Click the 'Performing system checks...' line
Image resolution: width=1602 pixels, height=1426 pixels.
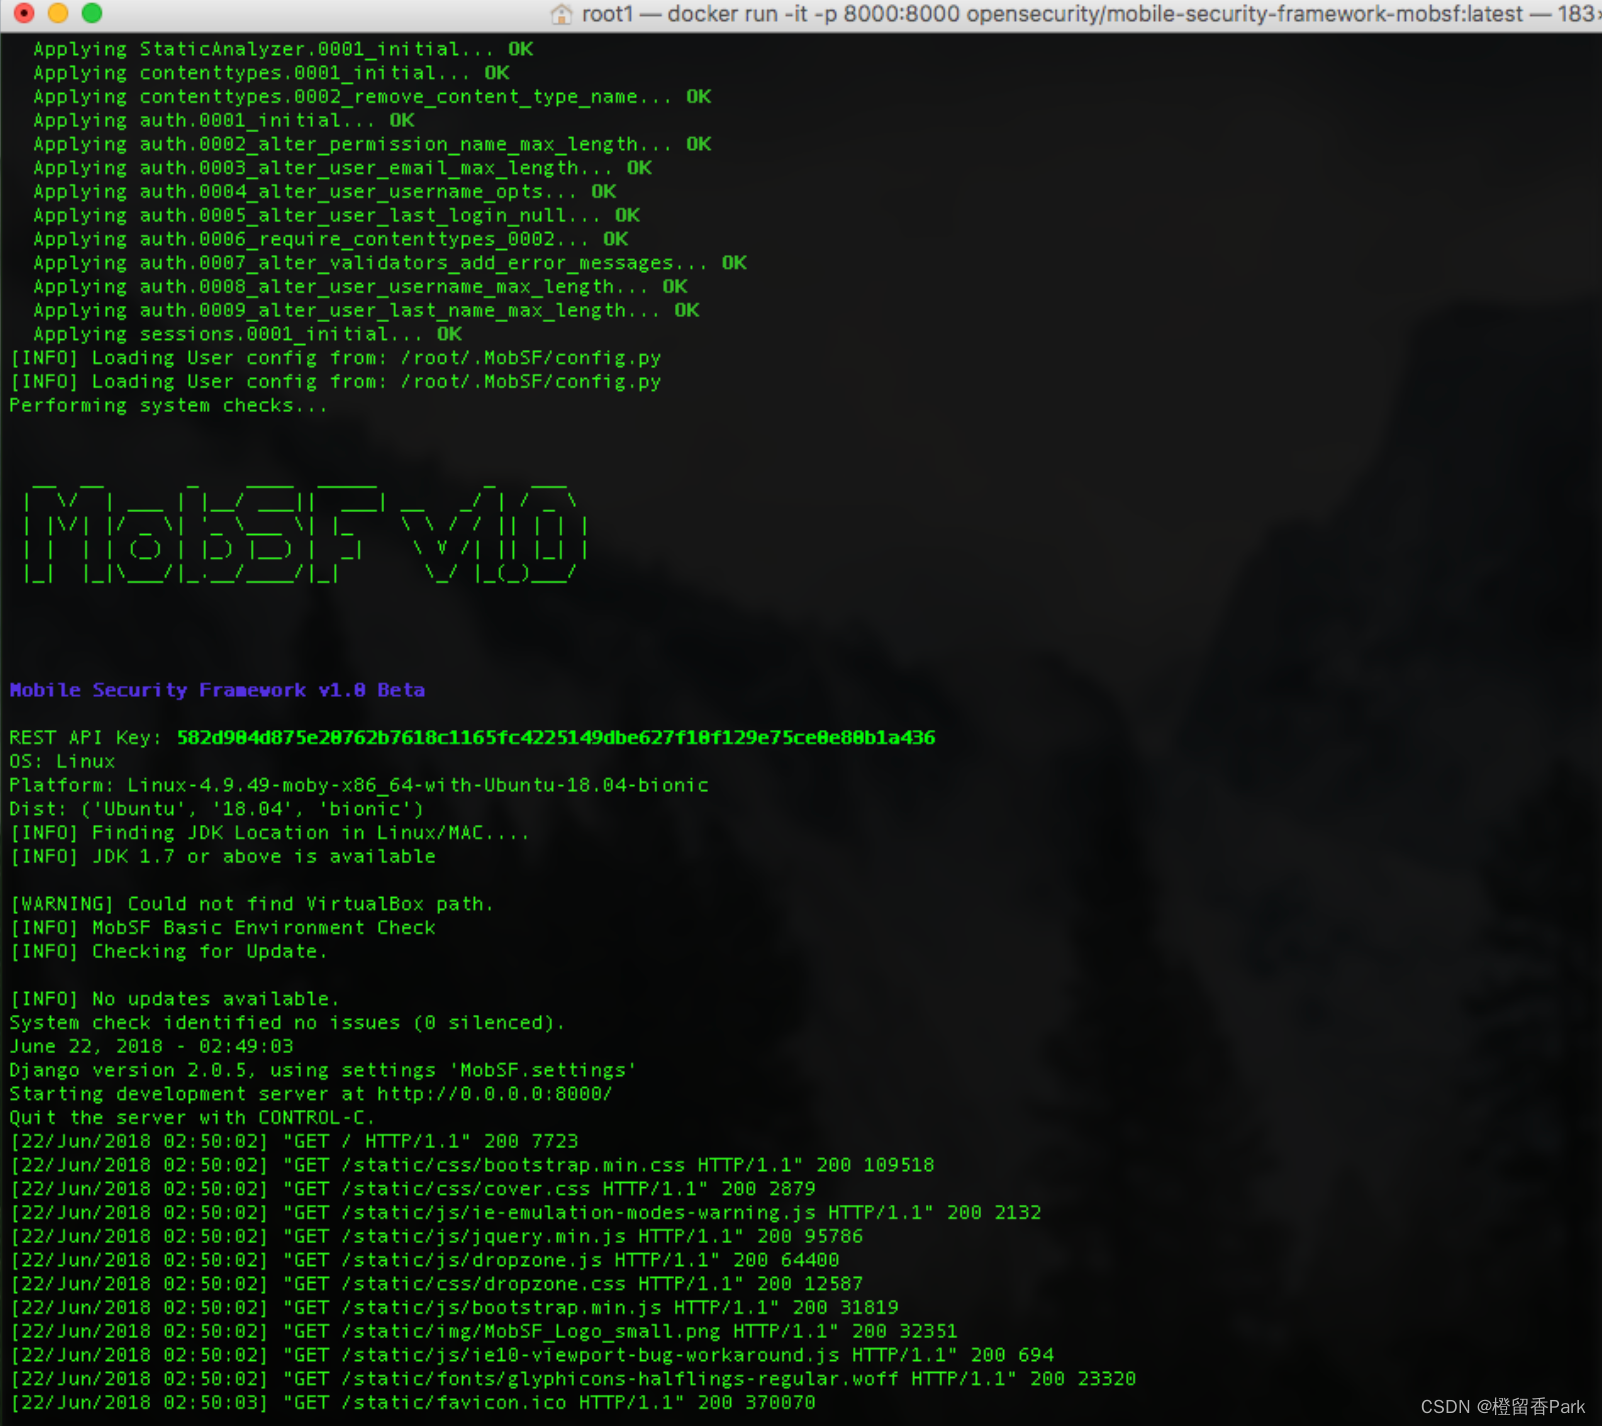pos(168,405)
